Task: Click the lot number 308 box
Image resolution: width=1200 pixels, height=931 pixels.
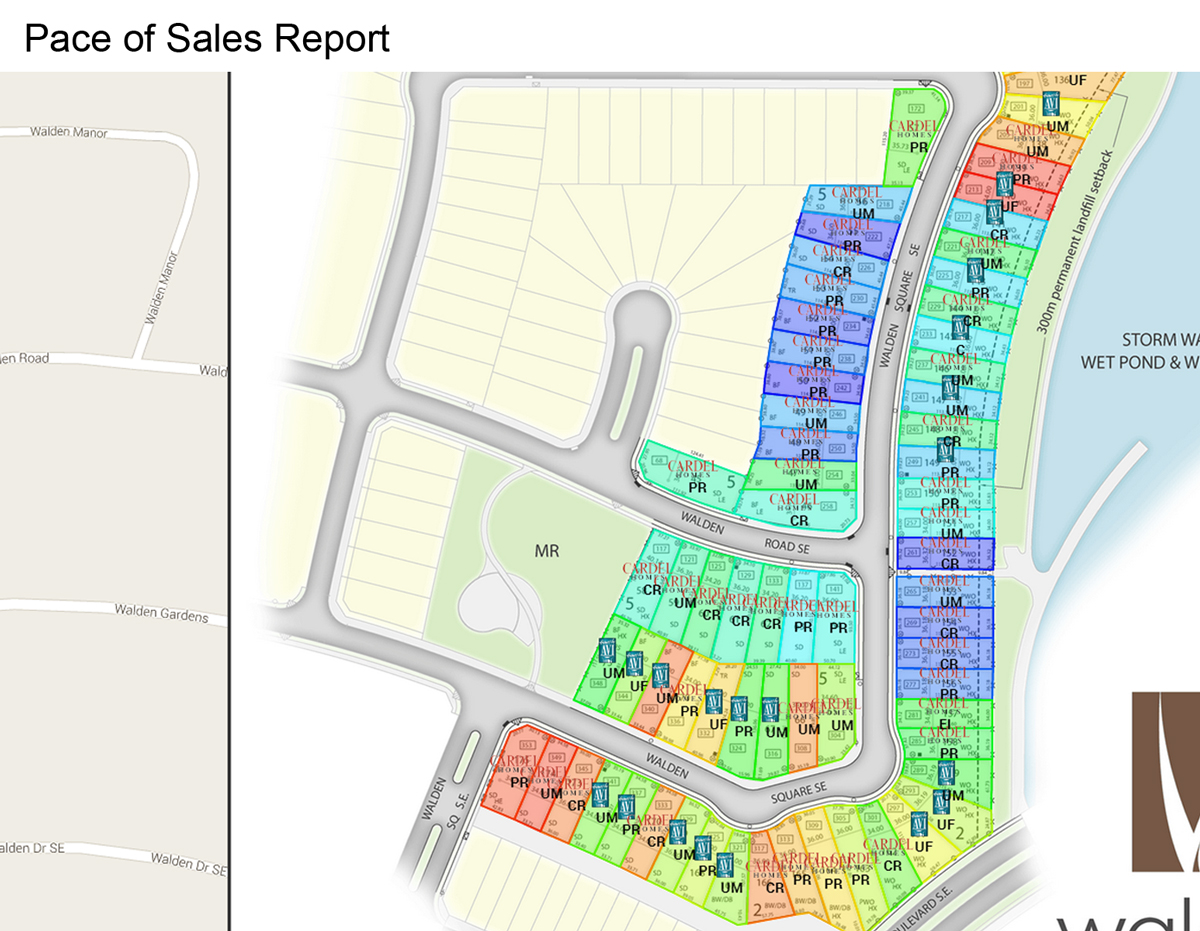Action: (801, 746)
